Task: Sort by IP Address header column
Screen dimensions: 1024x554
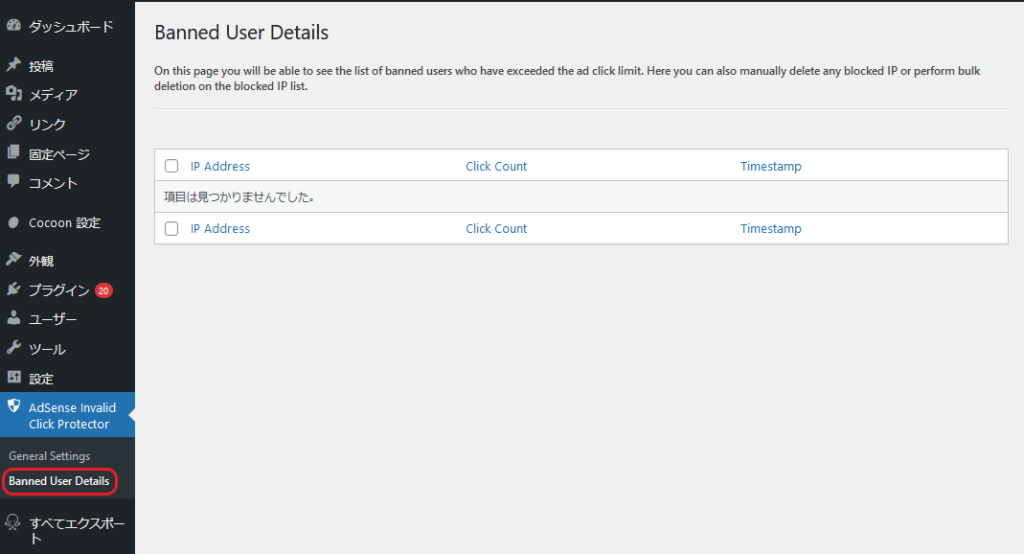Action: [x=220, y=166]
